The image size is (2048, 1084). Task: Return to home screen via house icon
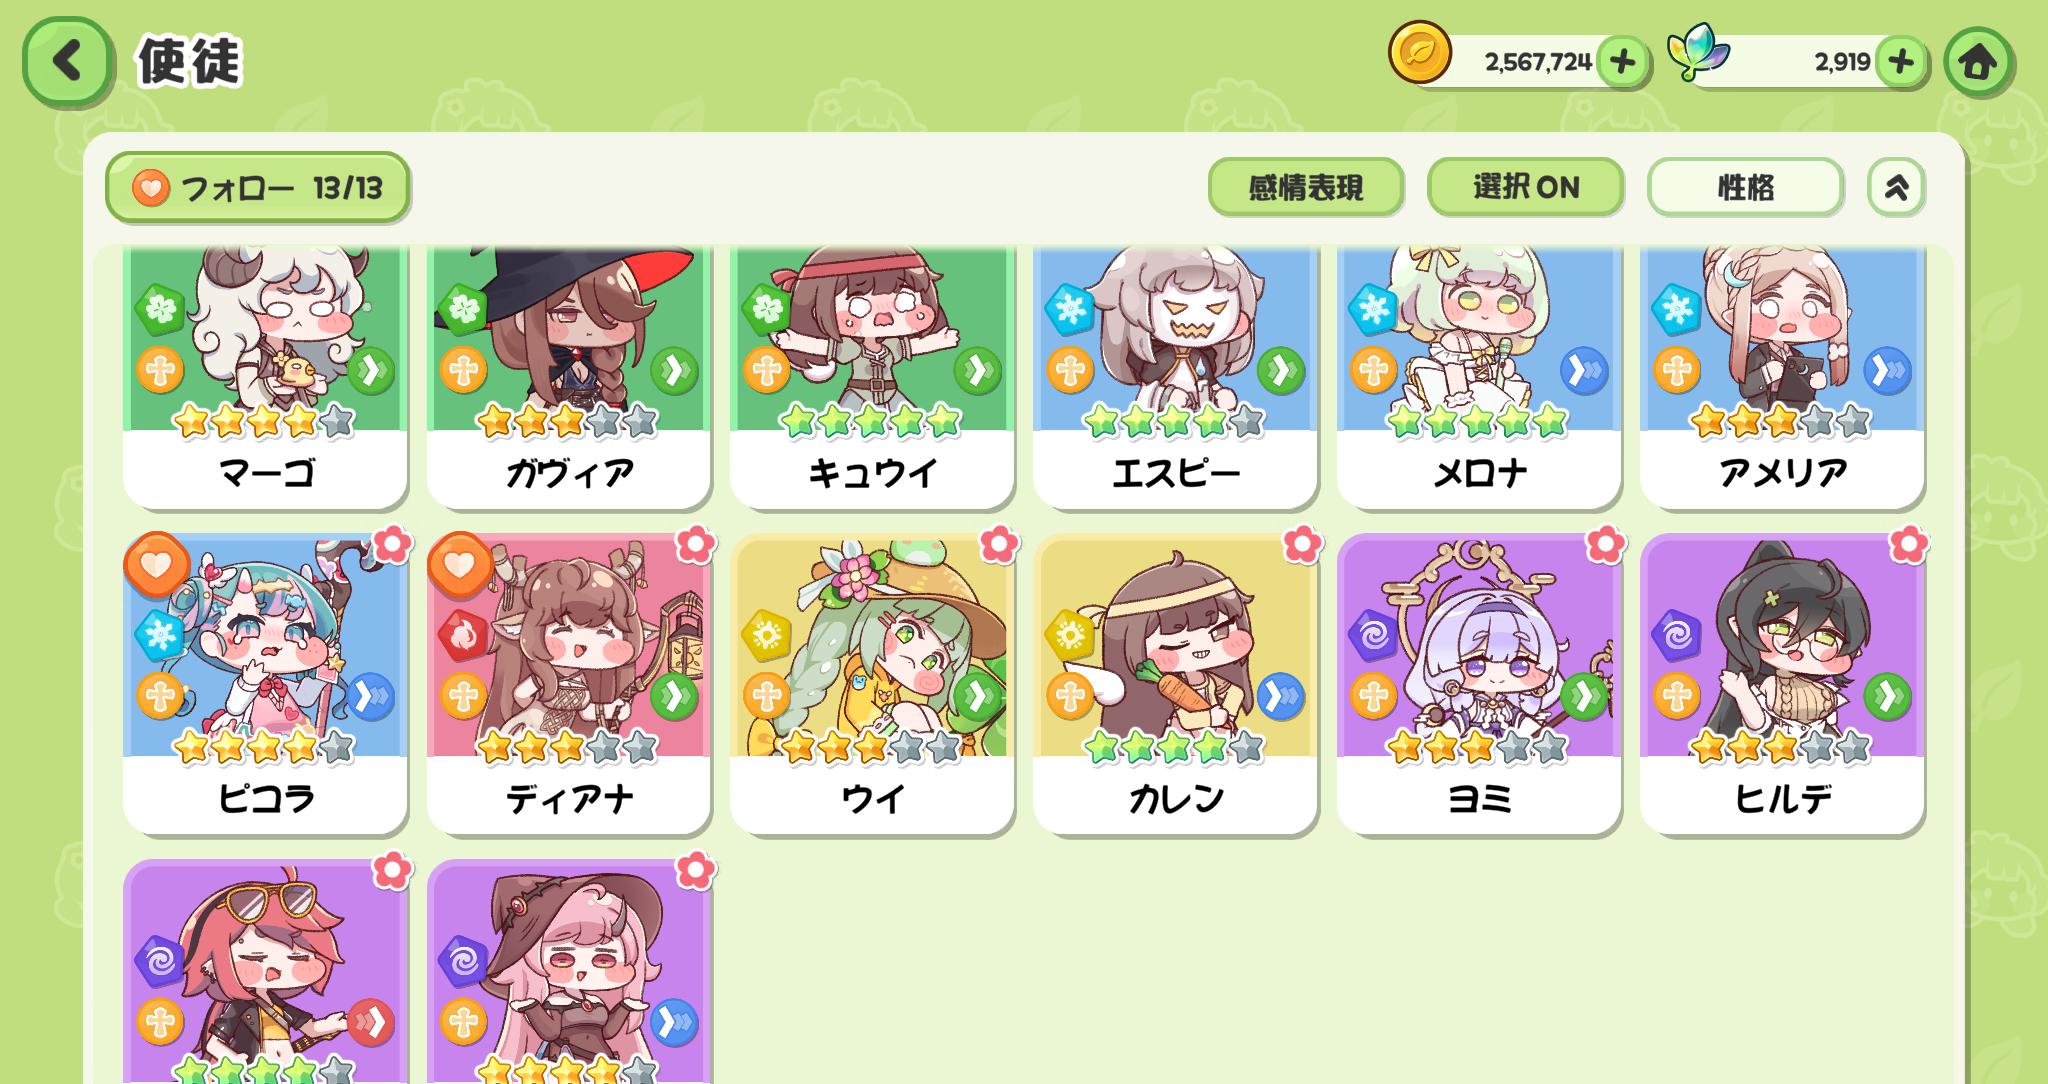pyautogui.click(x=1978, y=62)
